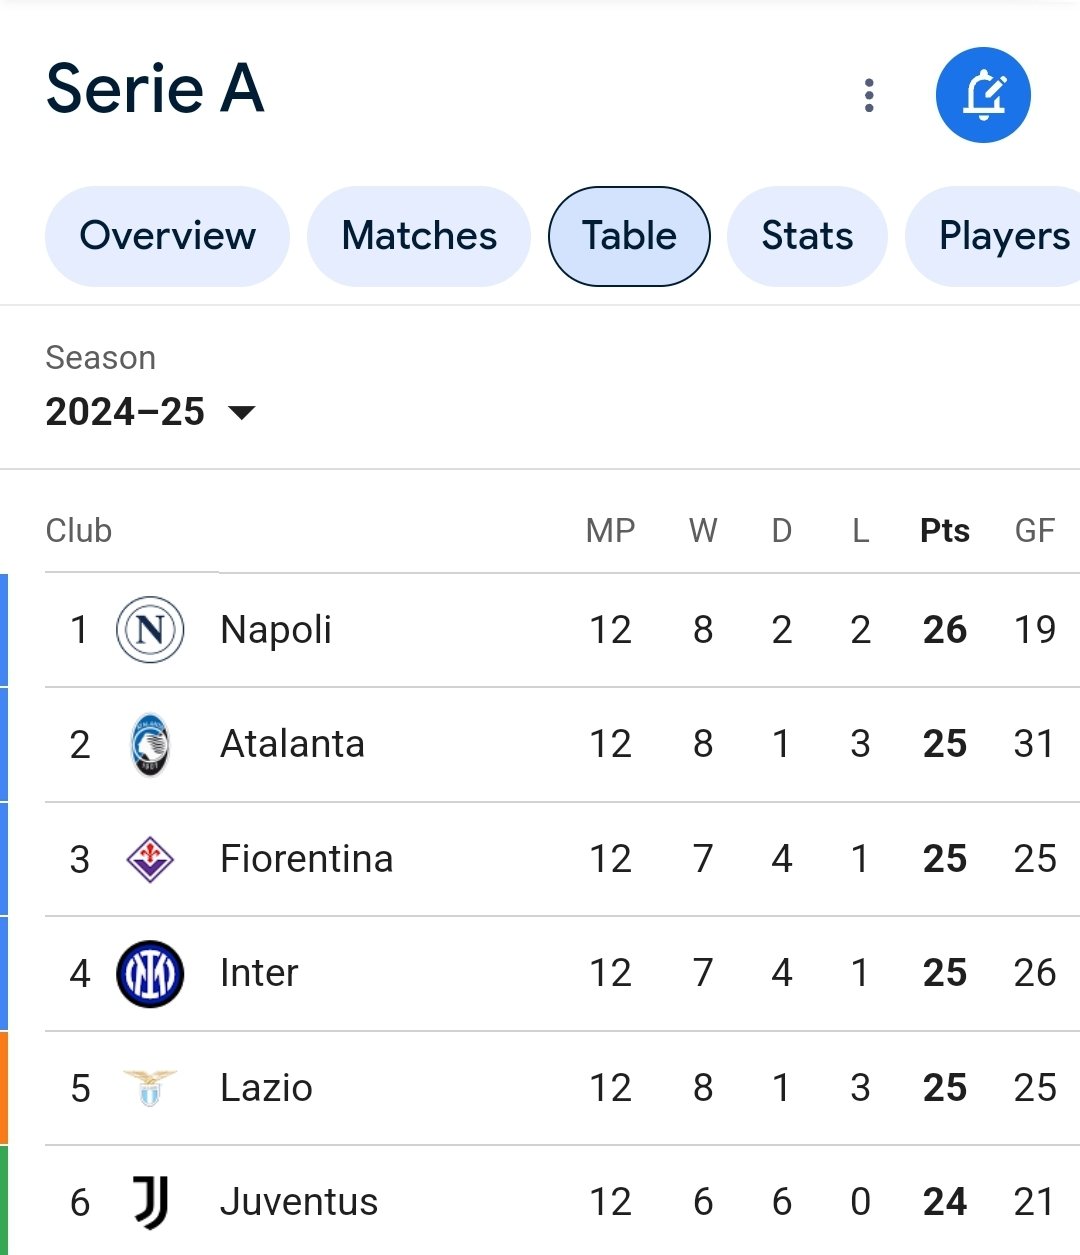The height and width of the screenshot is (1255, 1080).
Task: Switch to the Overview tab
Action: [x=167, y=236]
